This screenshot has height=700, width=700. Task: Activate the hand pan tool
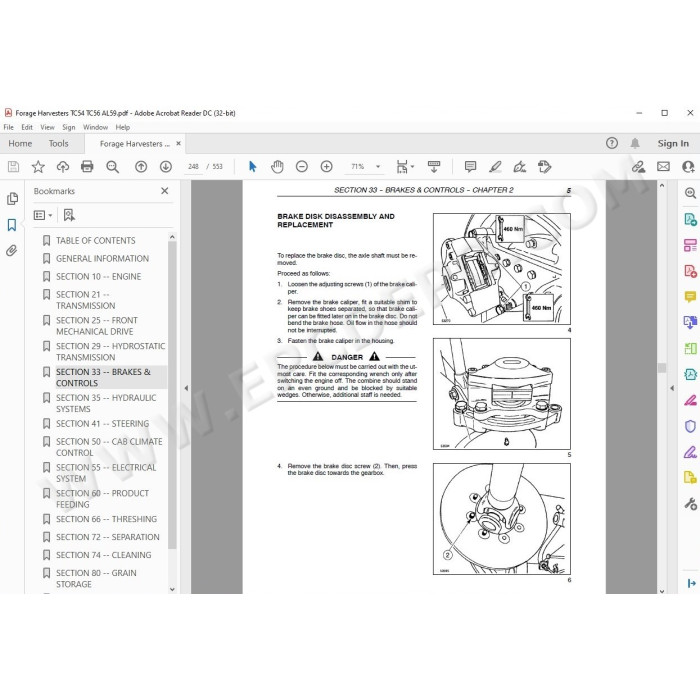277,167
